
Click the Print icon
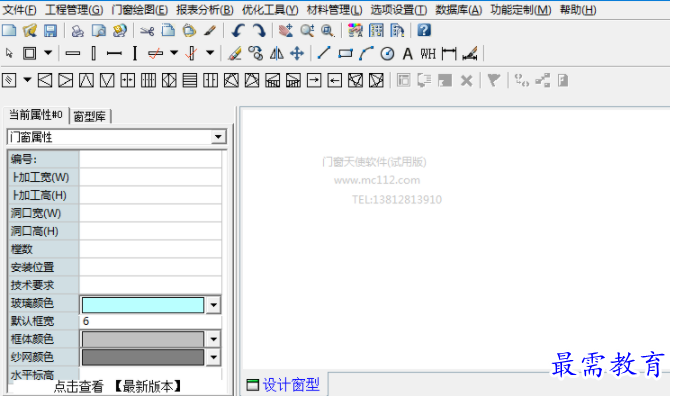78,30
